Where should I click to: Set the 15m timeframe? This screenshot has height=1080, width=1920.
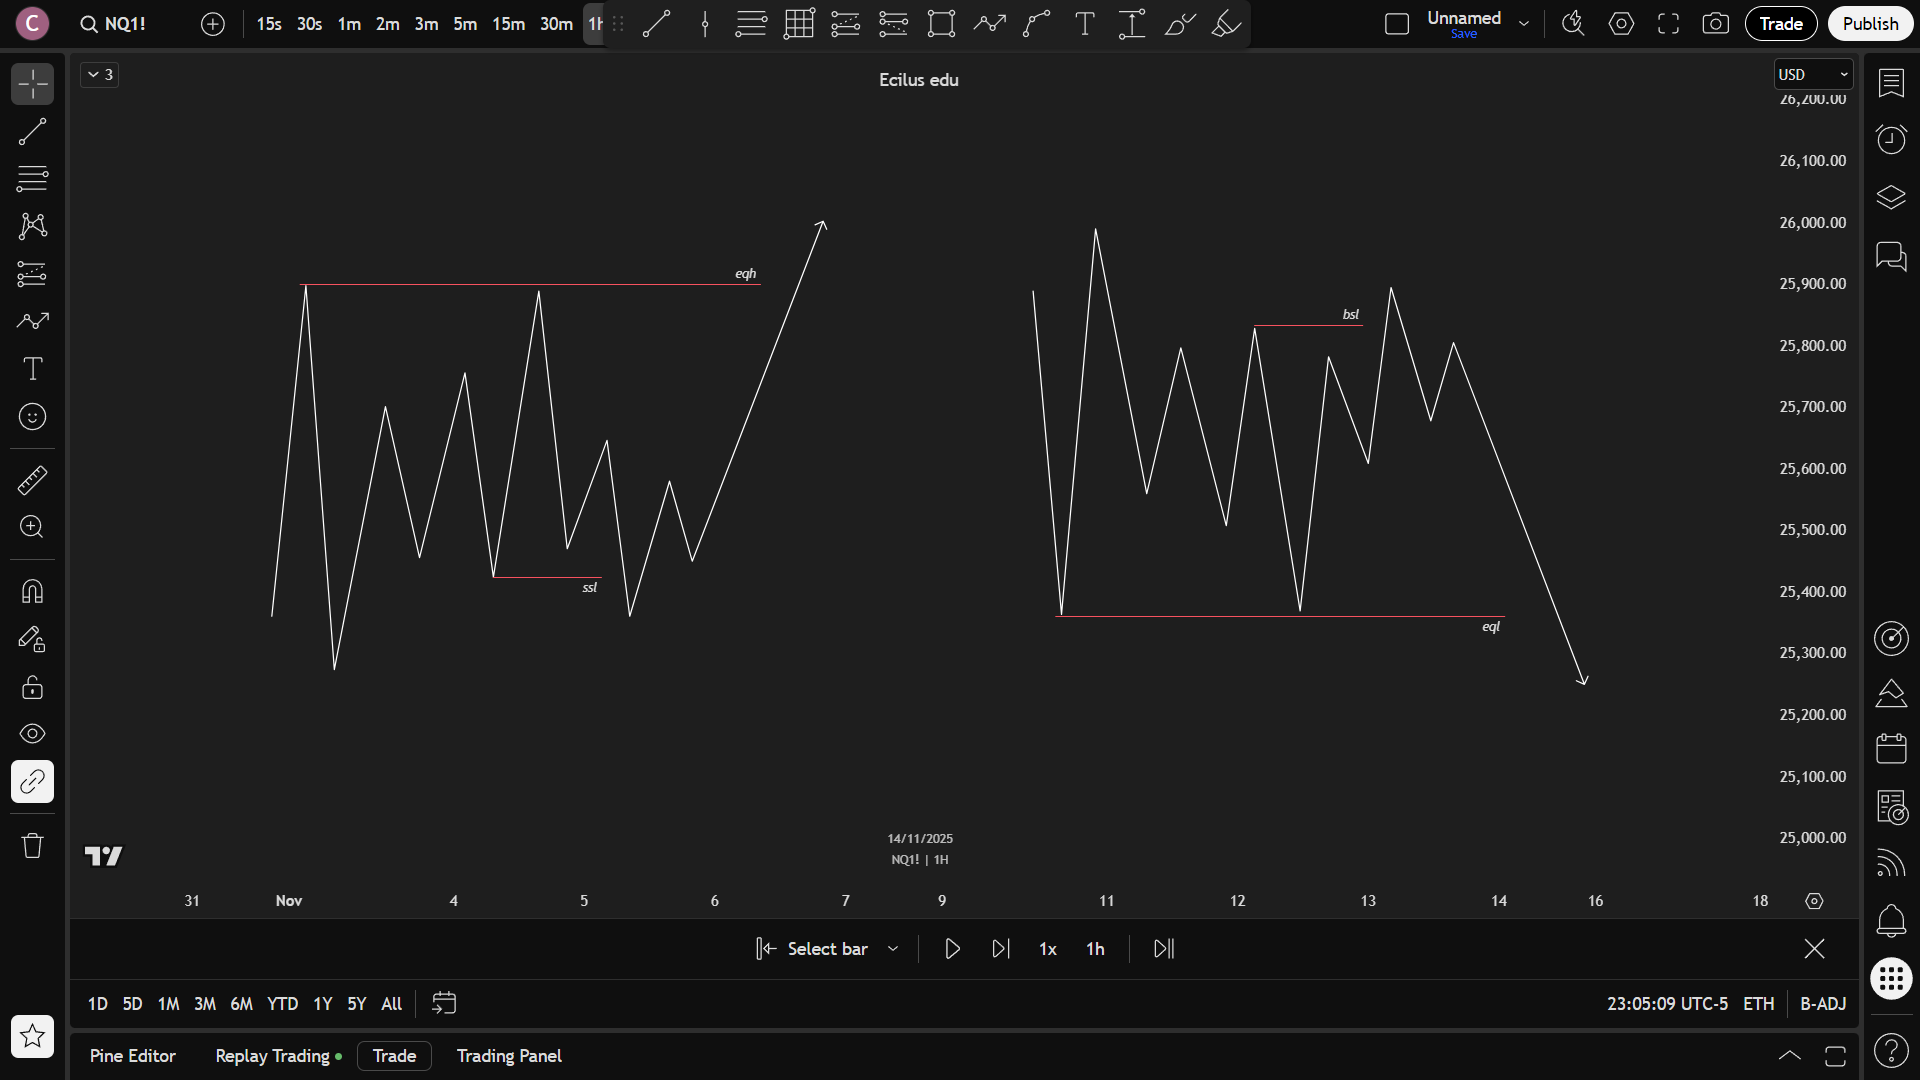coord(508,24)
